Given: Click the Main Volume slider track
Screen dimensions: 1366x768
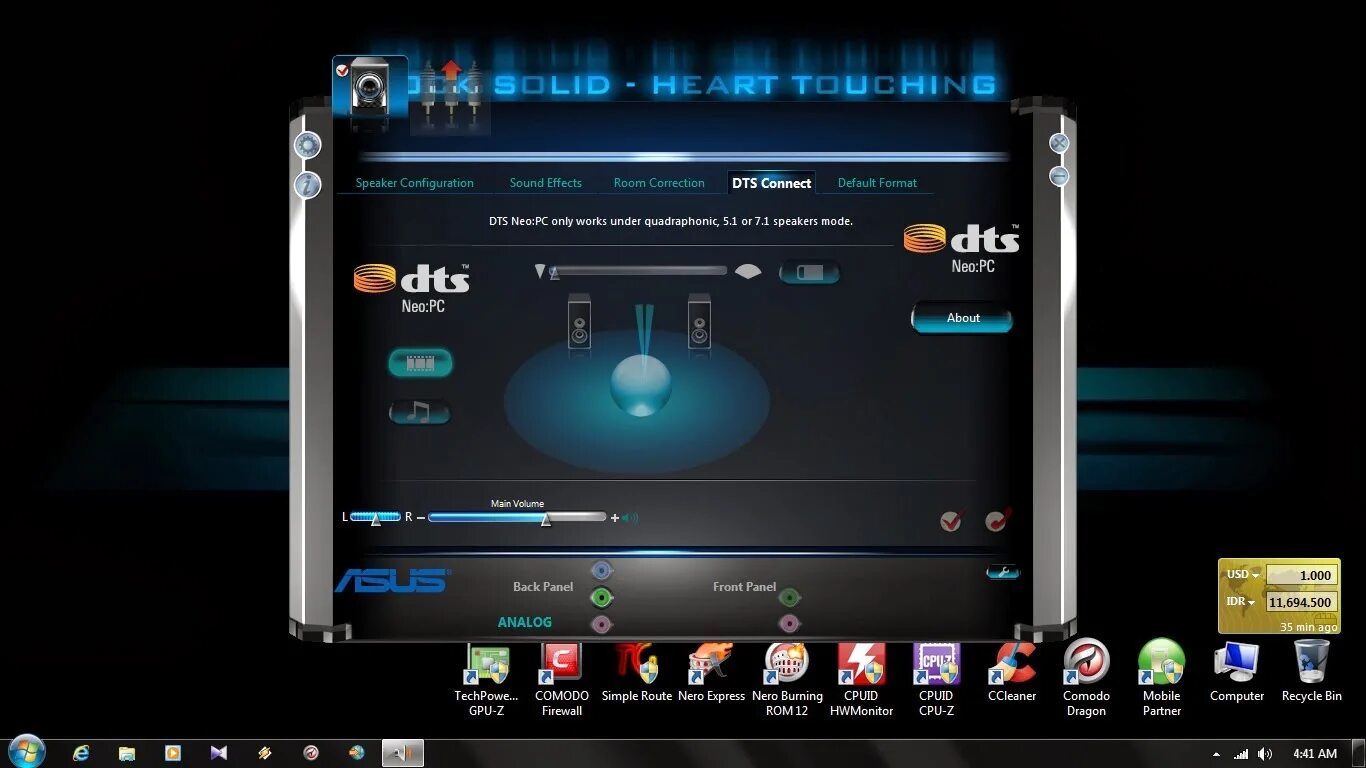Looking at the screenshot, I should pos(517,517).
